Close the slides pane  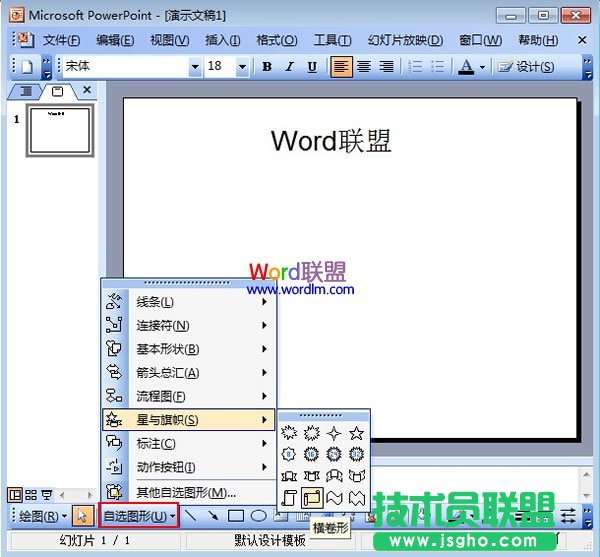pos(87,90)
